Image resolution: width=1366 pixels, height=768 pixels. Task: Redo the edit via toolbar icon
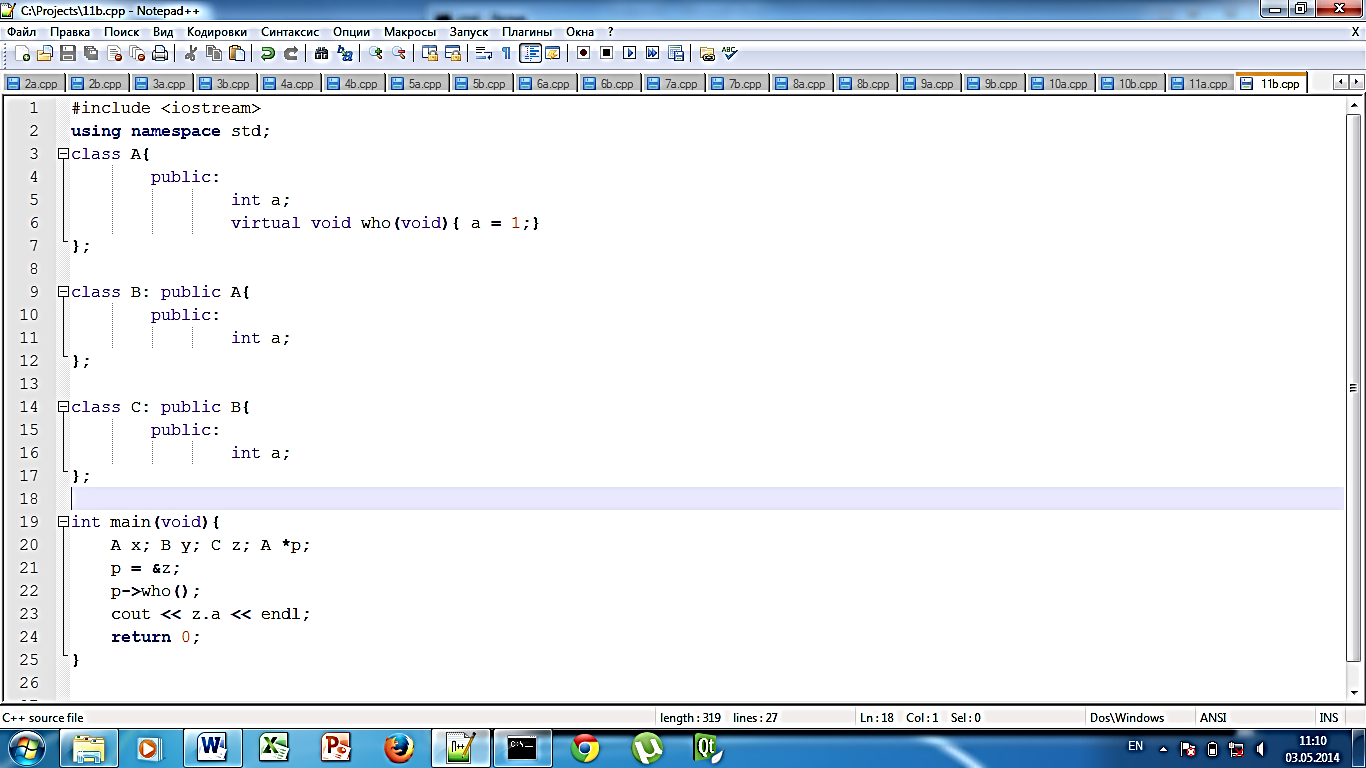pos(291,53)
